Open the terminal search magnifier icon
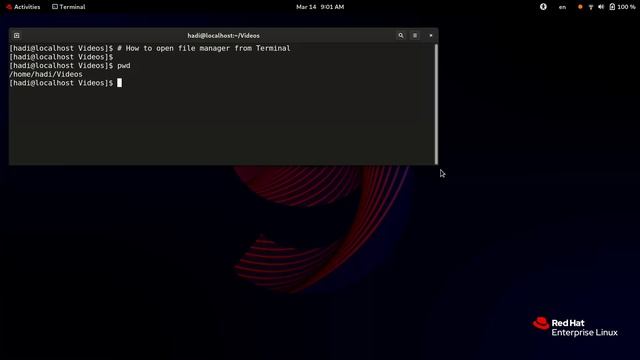This screenshot has width=640, height=360. (401, 36)
